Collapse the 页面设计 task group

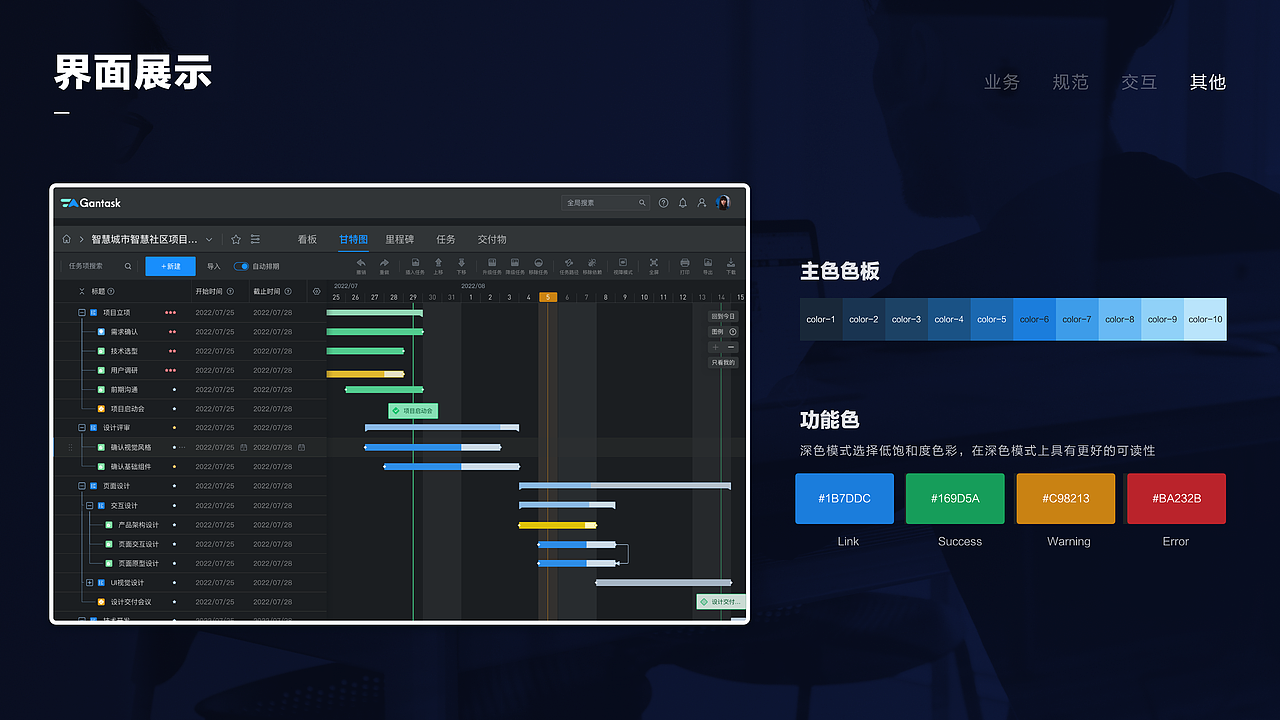[x=82, y=486]
